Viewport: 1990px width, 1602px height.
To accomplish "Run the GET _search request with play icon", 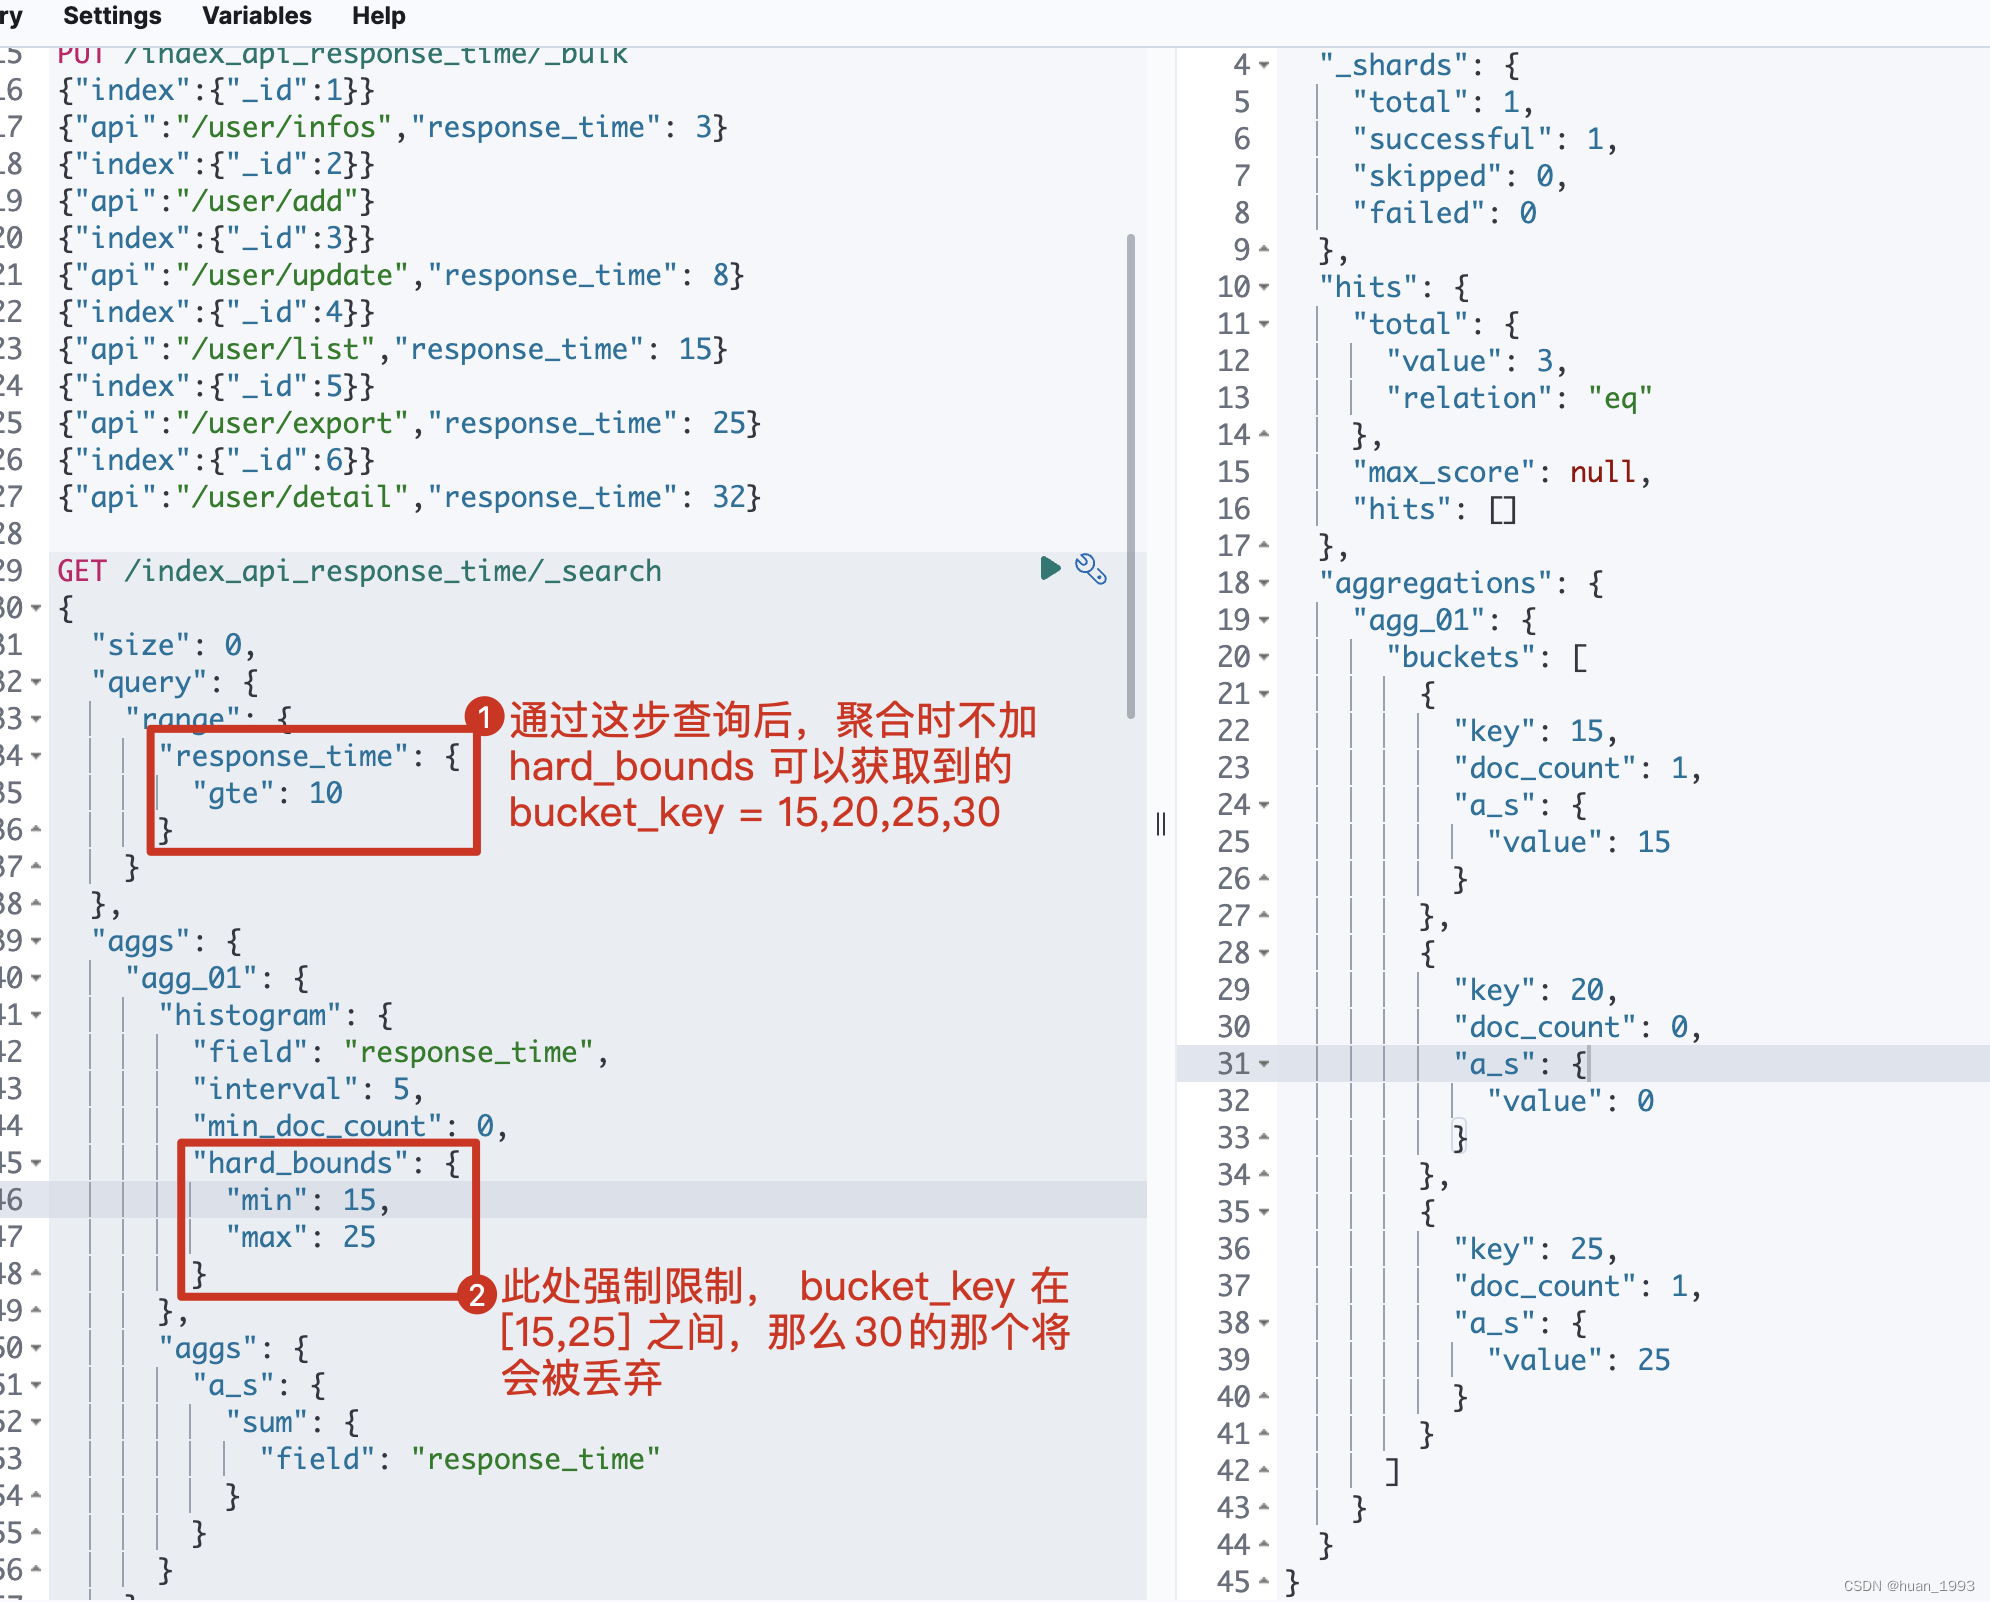I will pos(1050,569).
